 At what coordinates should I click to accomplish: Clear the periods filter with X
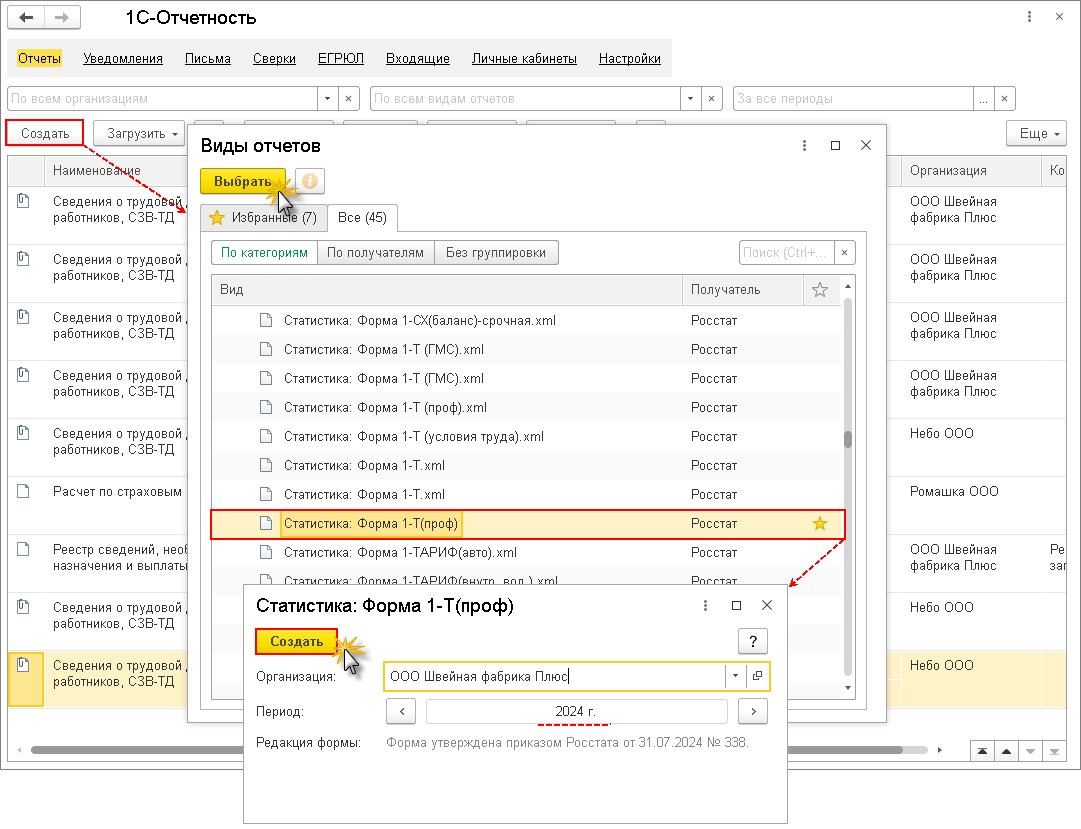point(1004,99)
